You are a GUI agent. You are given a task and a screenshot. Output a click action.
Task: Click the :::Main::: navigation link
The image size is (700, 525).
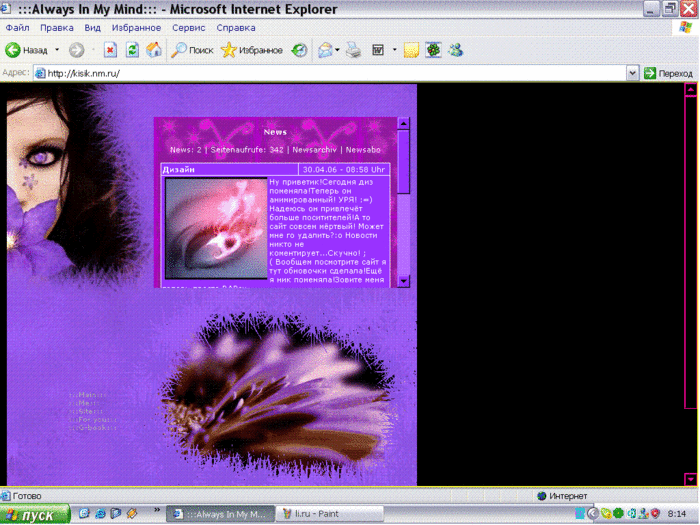point(88,395)
